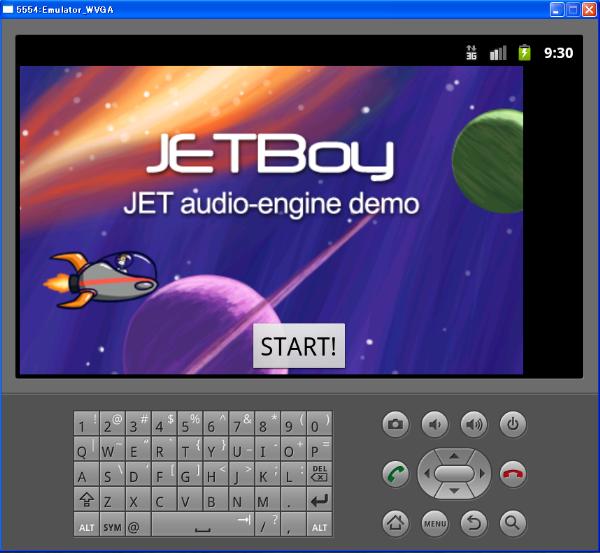Click the volume down button
The width and height of the screenshot is (600, 553).
[x=435, y=424]
